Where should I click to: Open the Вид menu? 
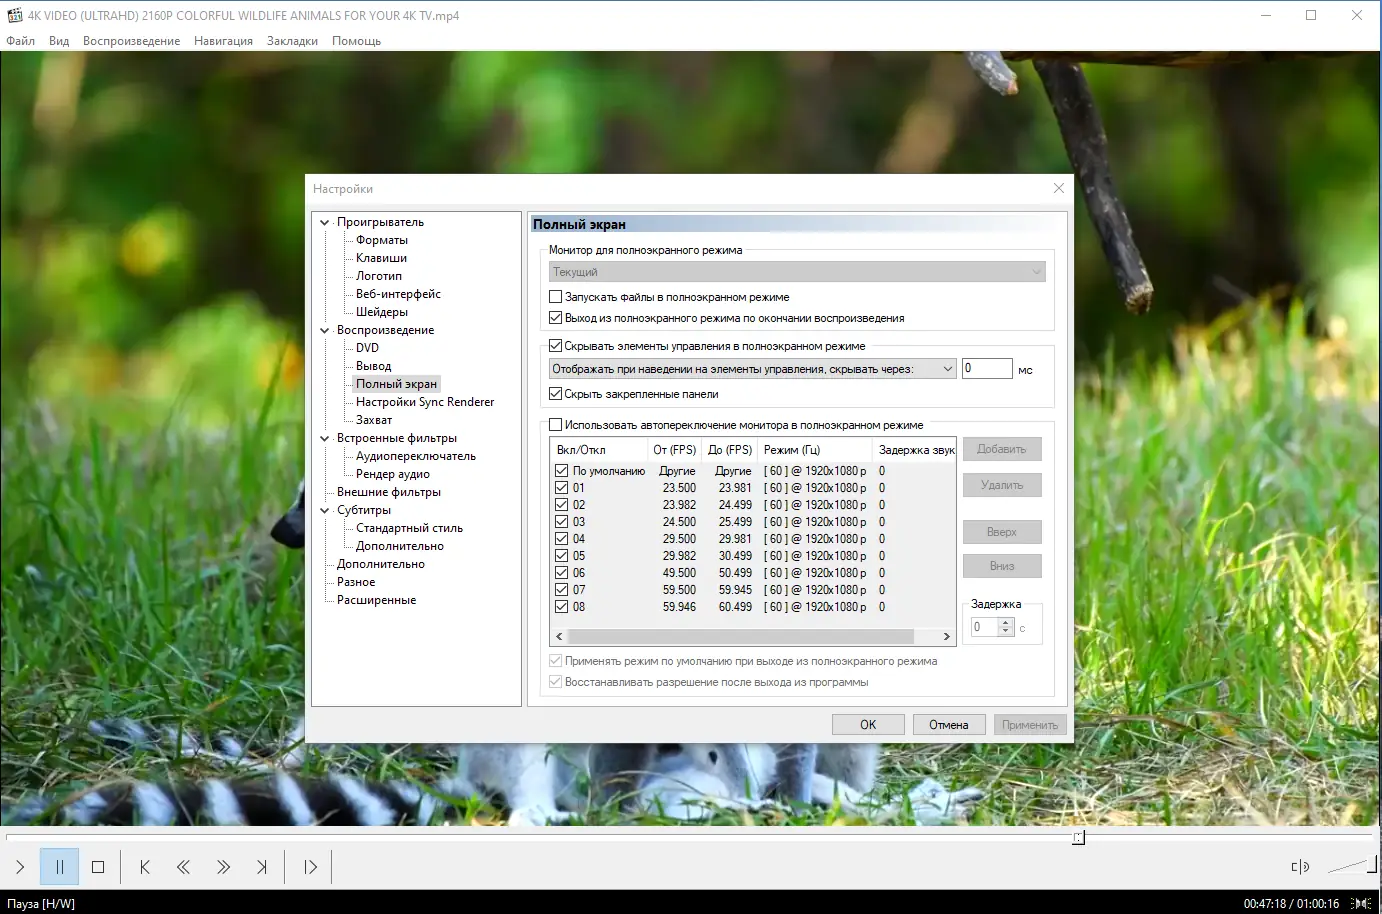(59, 41)
